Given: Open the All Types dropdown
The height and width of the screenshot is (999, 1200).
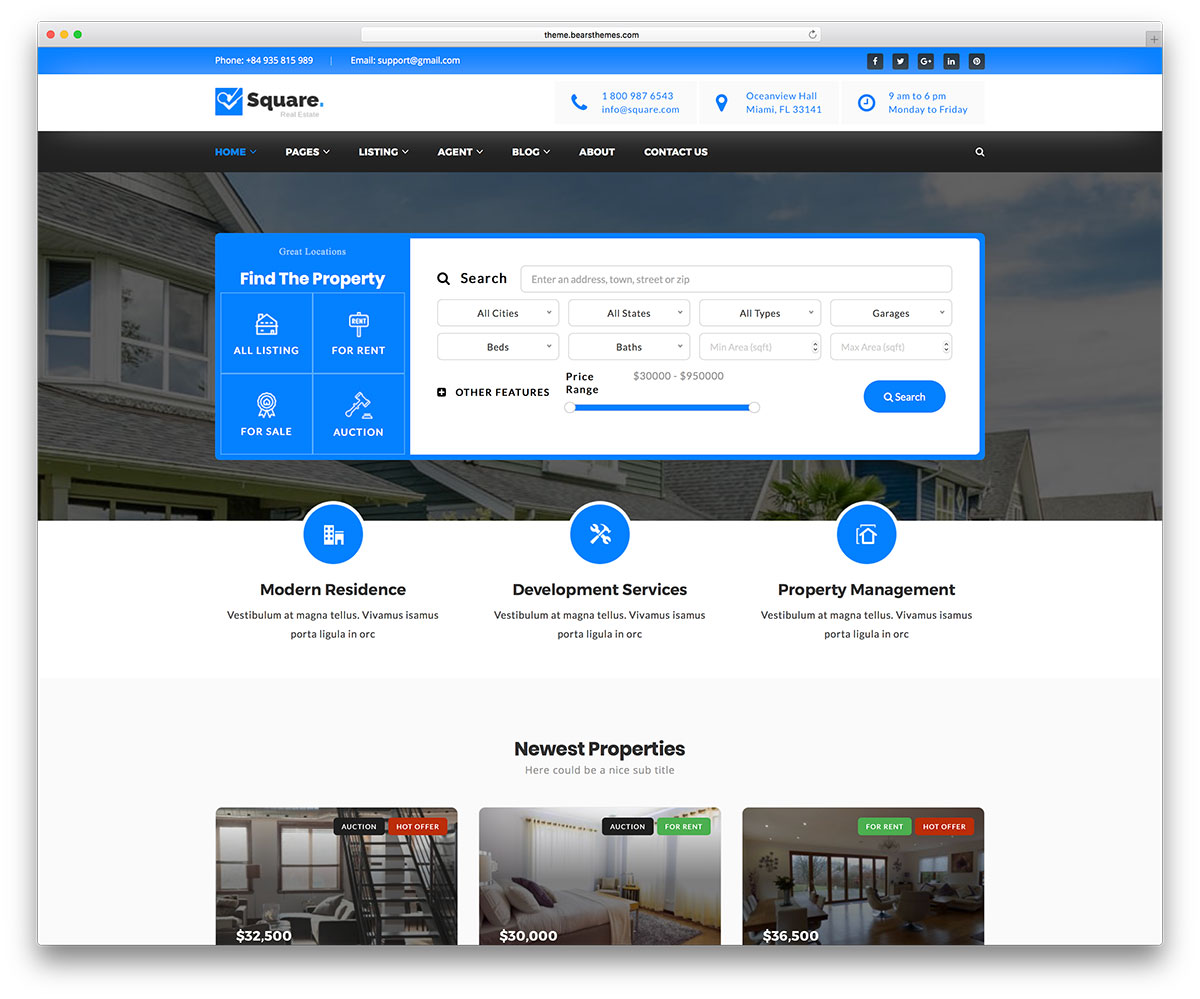Looking at the screenshot, I should click(x=760, y=313).
